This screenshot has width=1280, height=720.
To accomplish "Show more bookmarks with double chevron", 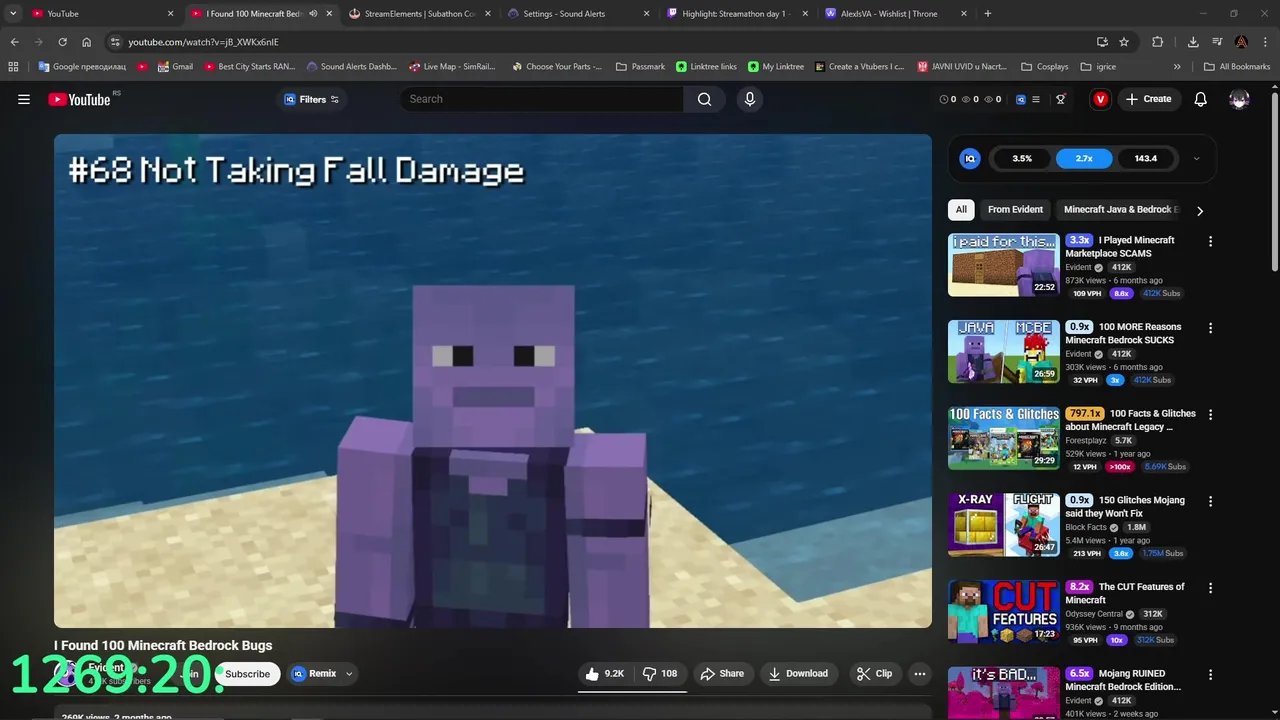I will tap(1177, 67).
